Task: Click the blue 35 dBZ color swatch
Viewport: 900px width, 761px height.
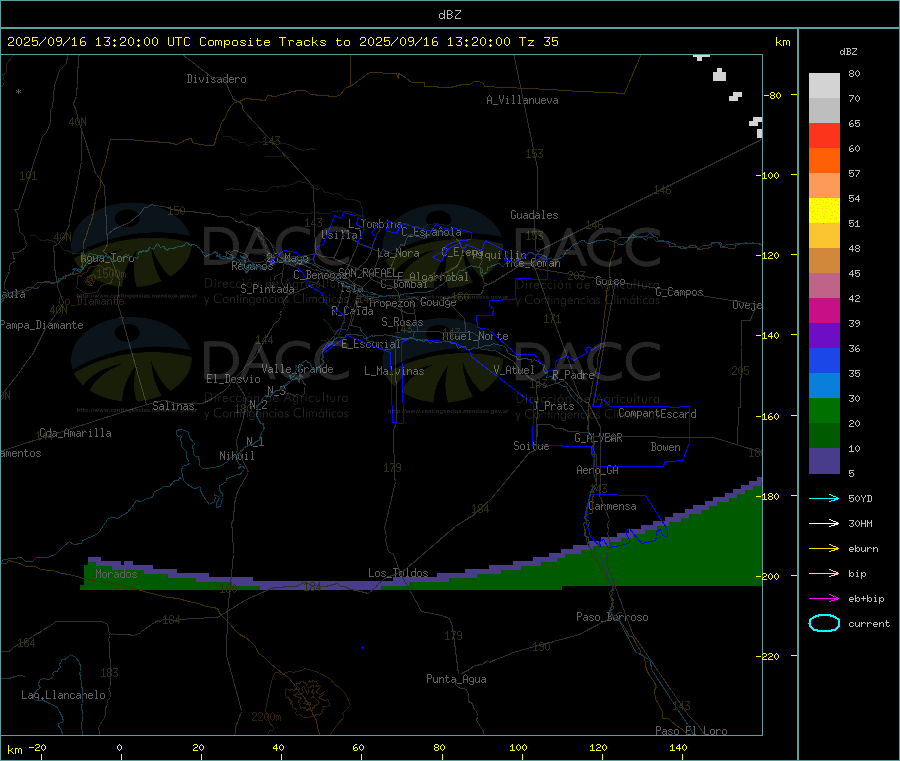Action: point(824,360)
